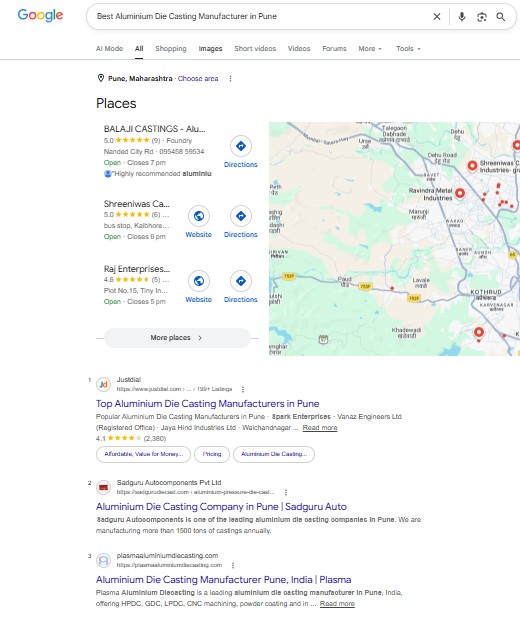Click the Choose area link

pos(198,78)
